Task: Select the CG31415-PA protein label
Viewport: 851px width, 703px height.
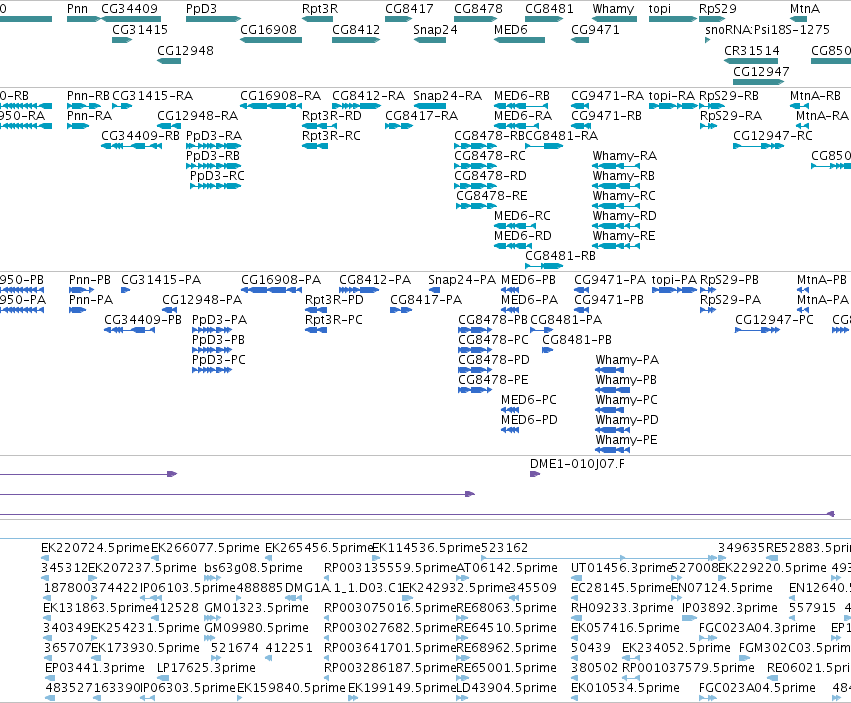Action: (x=161, y=280)
